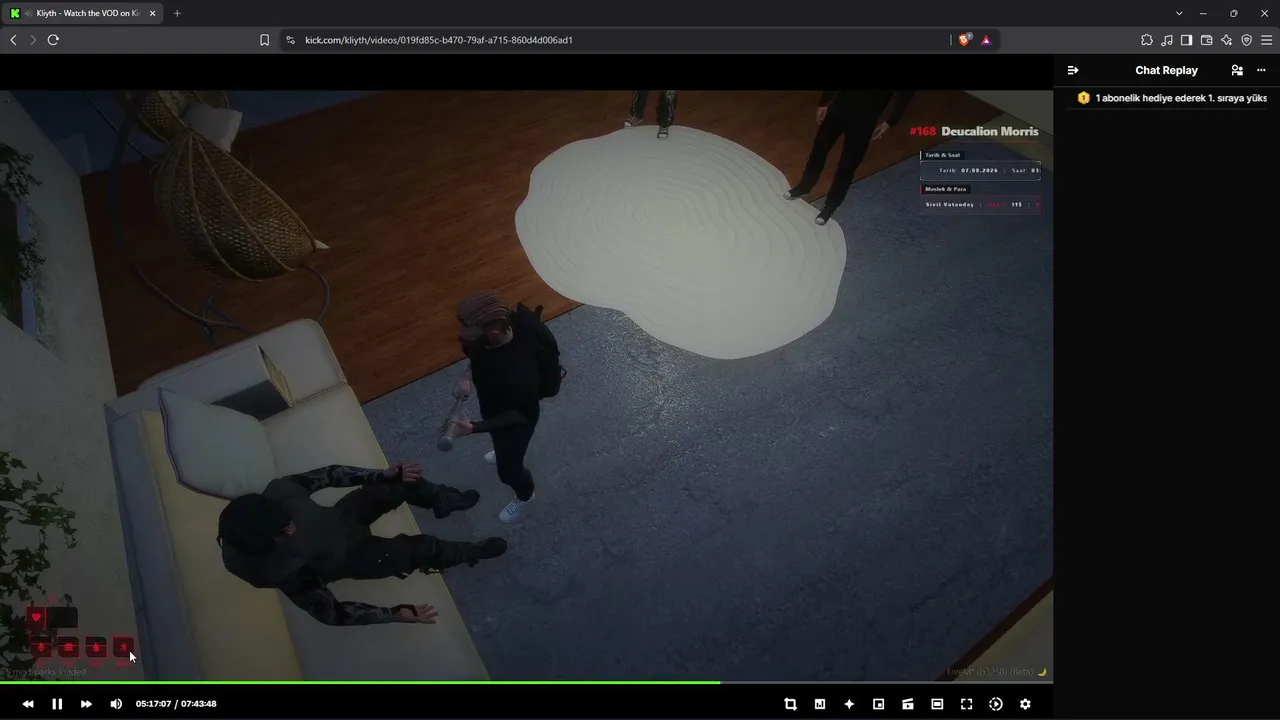
Task: Mute the video with the speaker icon
Action: point(116,704)
